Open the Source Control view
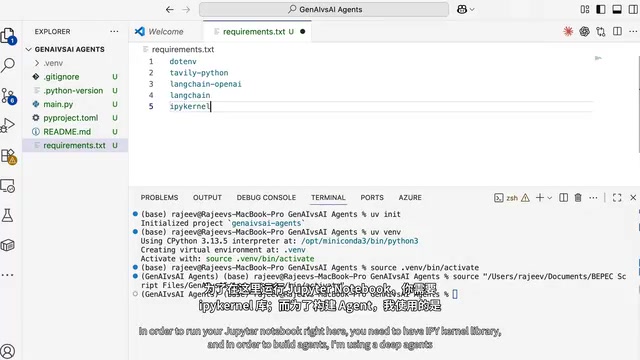 [8, 96]
